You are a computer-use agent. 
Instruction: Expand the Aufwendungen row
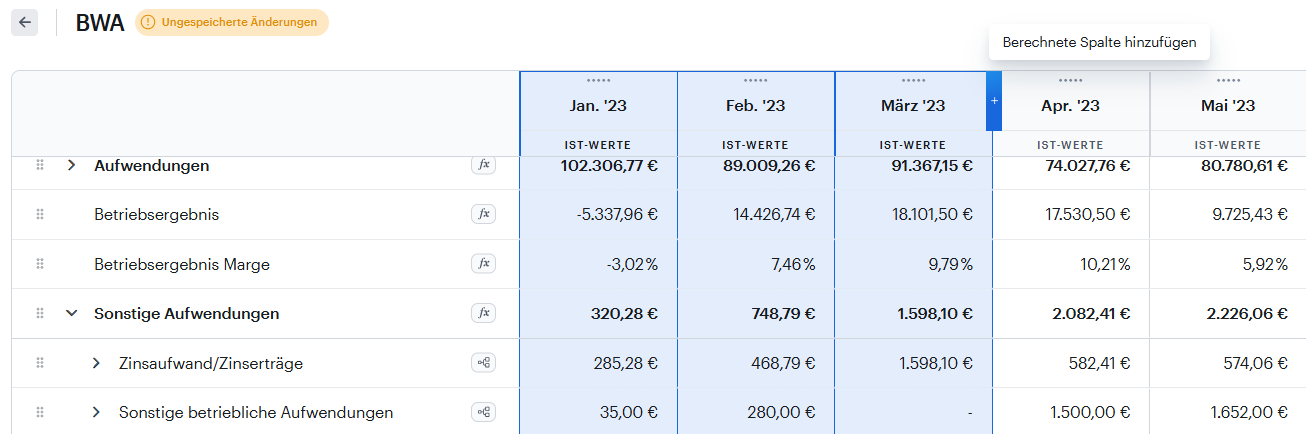(71, 165)
